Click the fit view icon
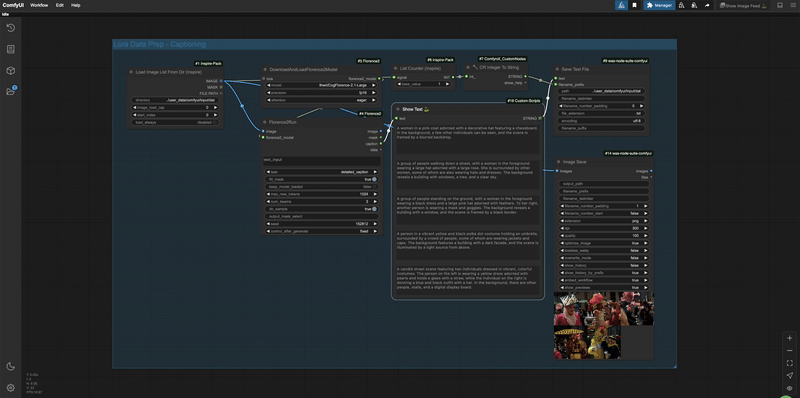This screenshot has width=800, height=398. (x=790, y=363)
